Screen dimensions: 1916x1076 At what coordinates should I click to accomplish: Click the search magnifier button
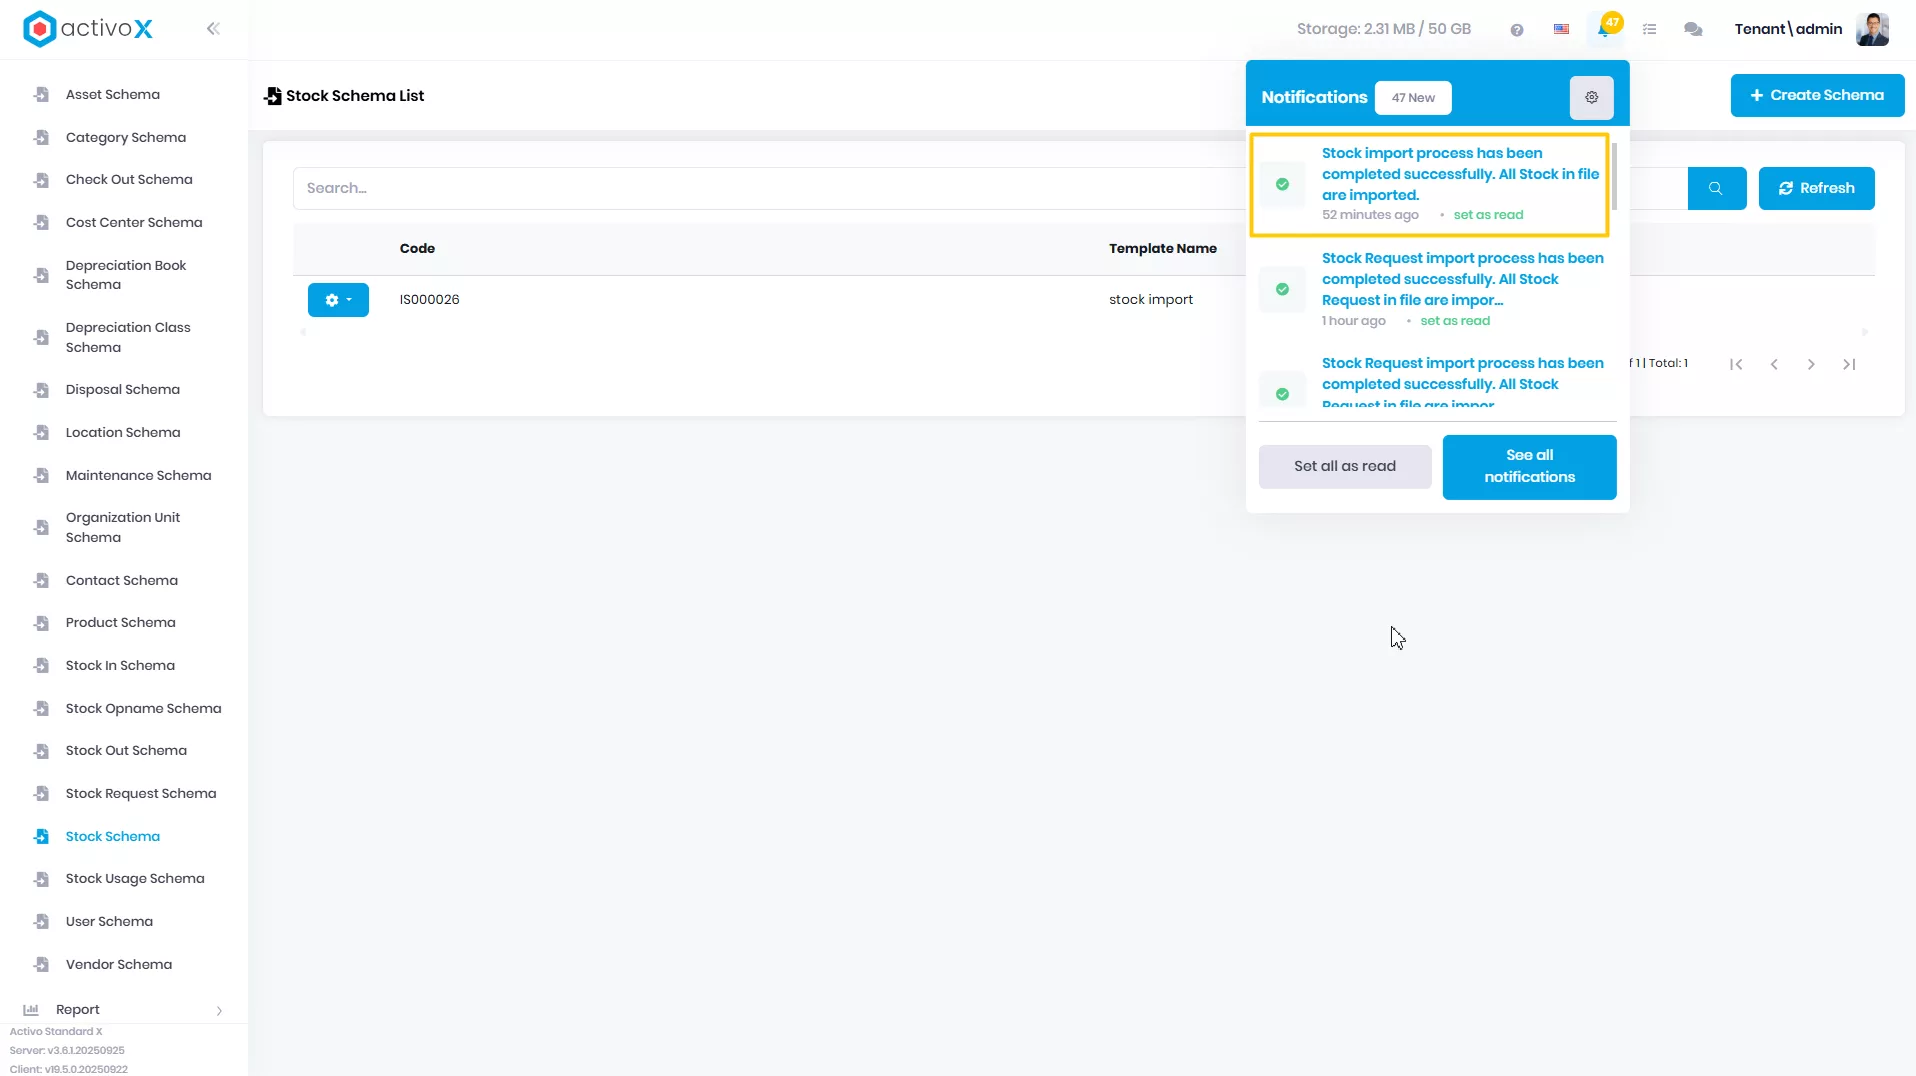(1716, 188)
